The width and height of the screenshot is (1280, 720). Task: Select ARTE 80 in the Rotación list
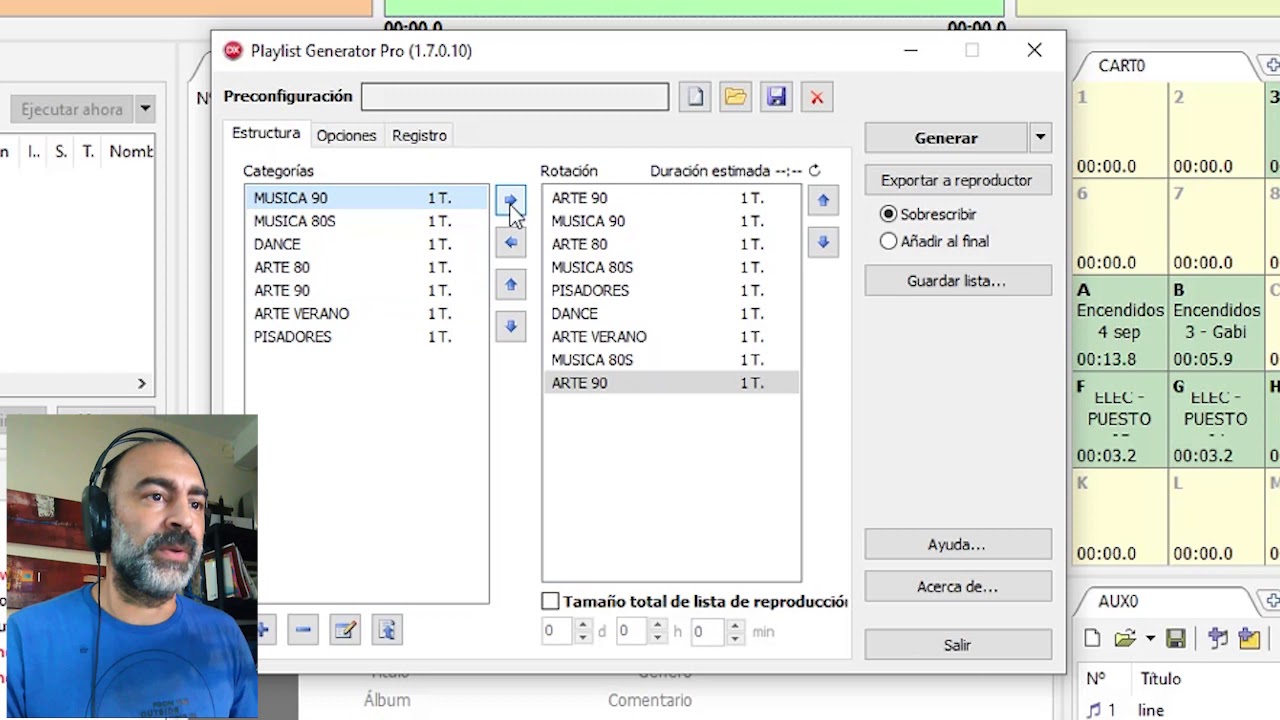click(671, 244)
